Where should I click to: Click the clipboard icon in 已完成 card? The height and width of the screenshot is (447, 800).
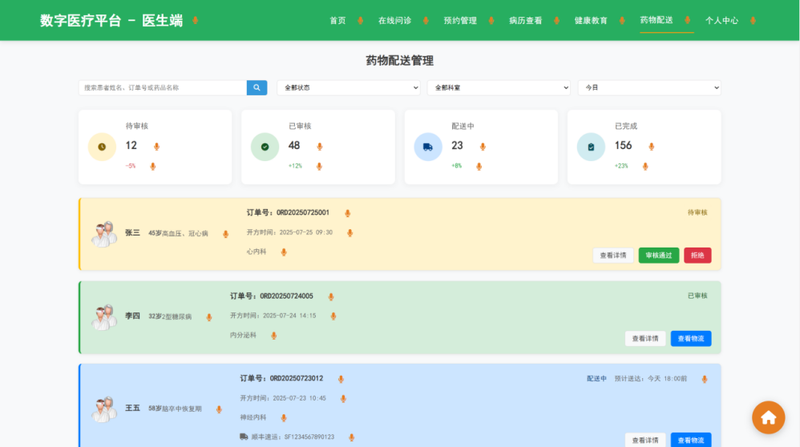591,147
